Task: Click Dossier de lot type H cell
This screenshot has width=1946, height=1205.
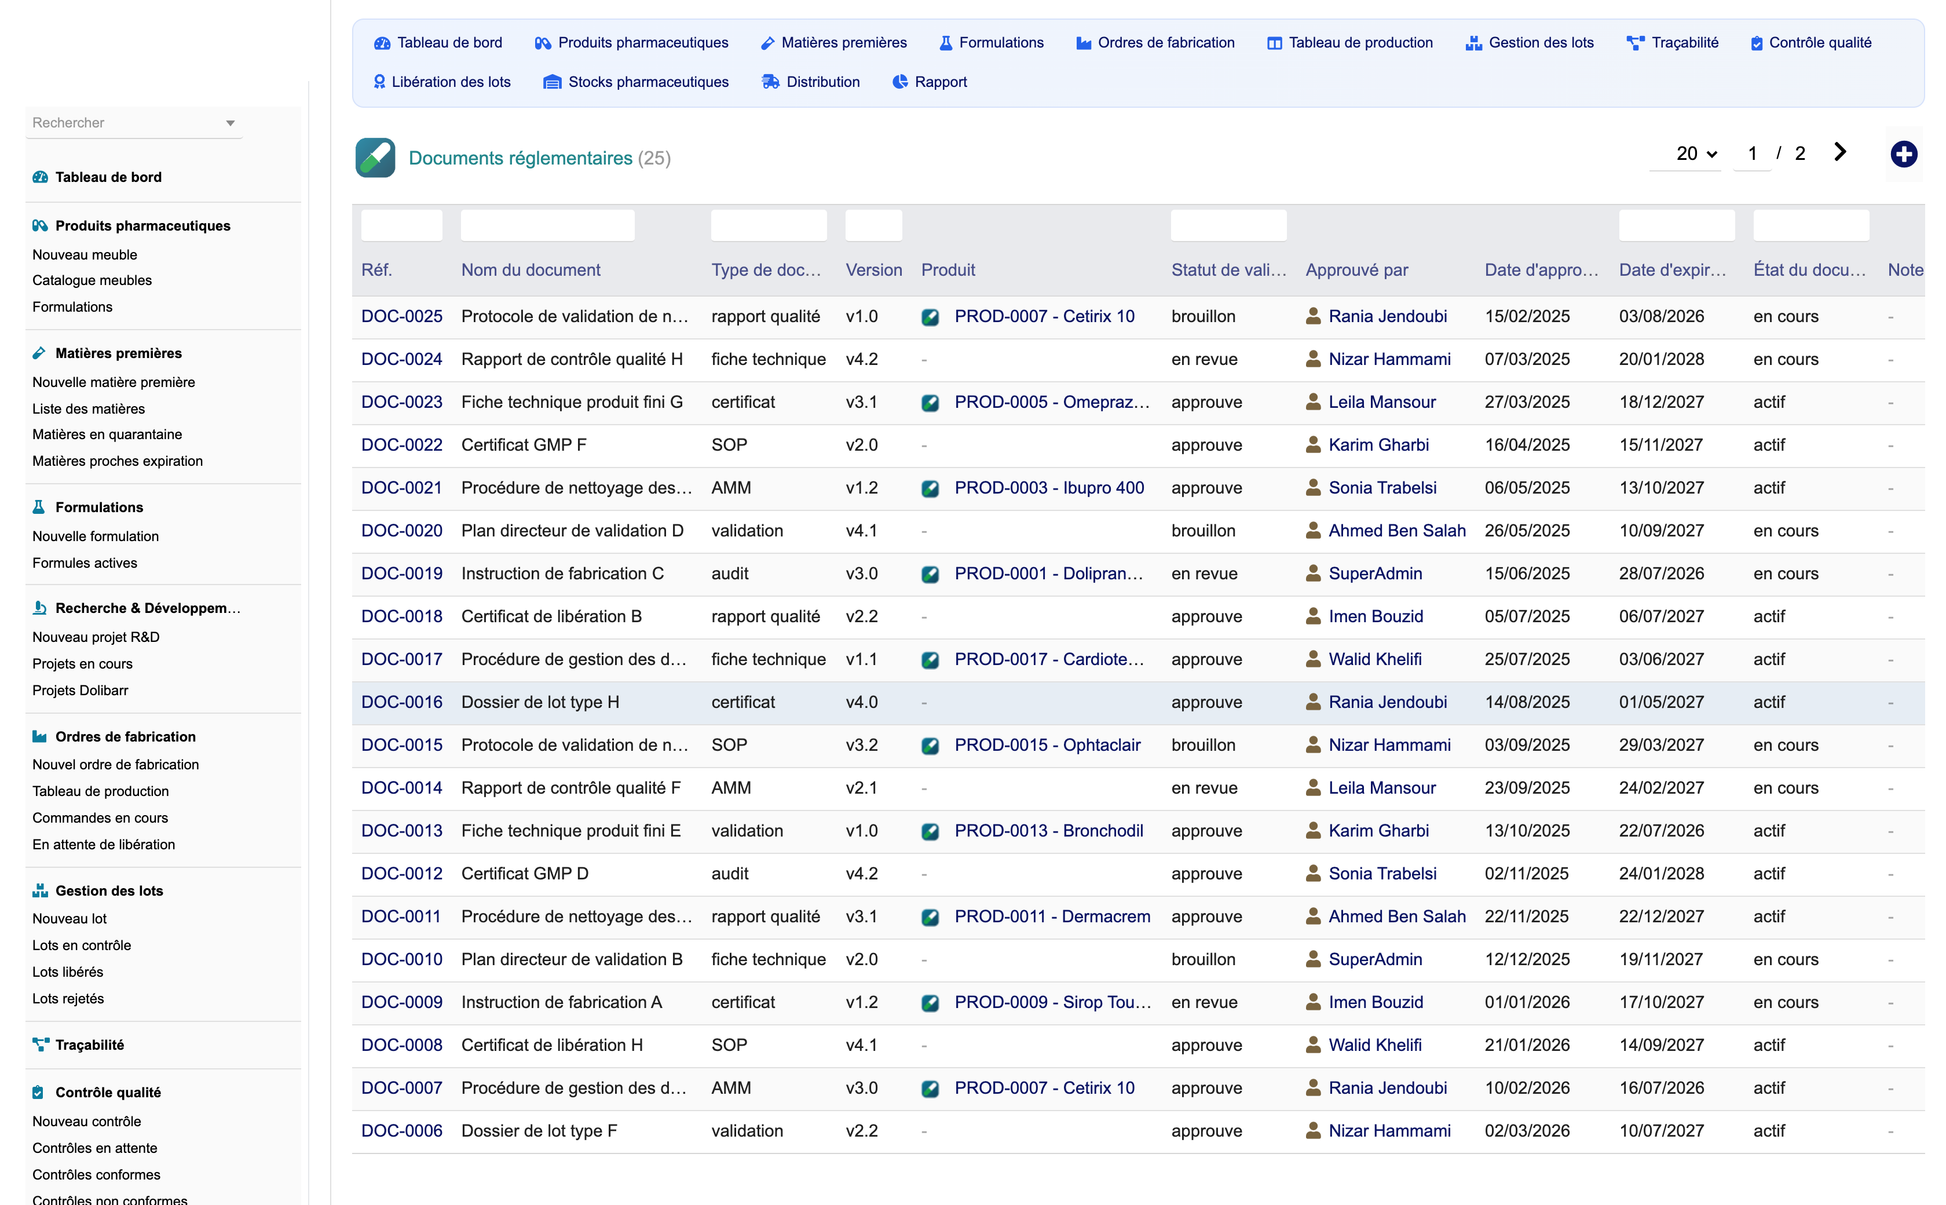Action: point(540,702)
